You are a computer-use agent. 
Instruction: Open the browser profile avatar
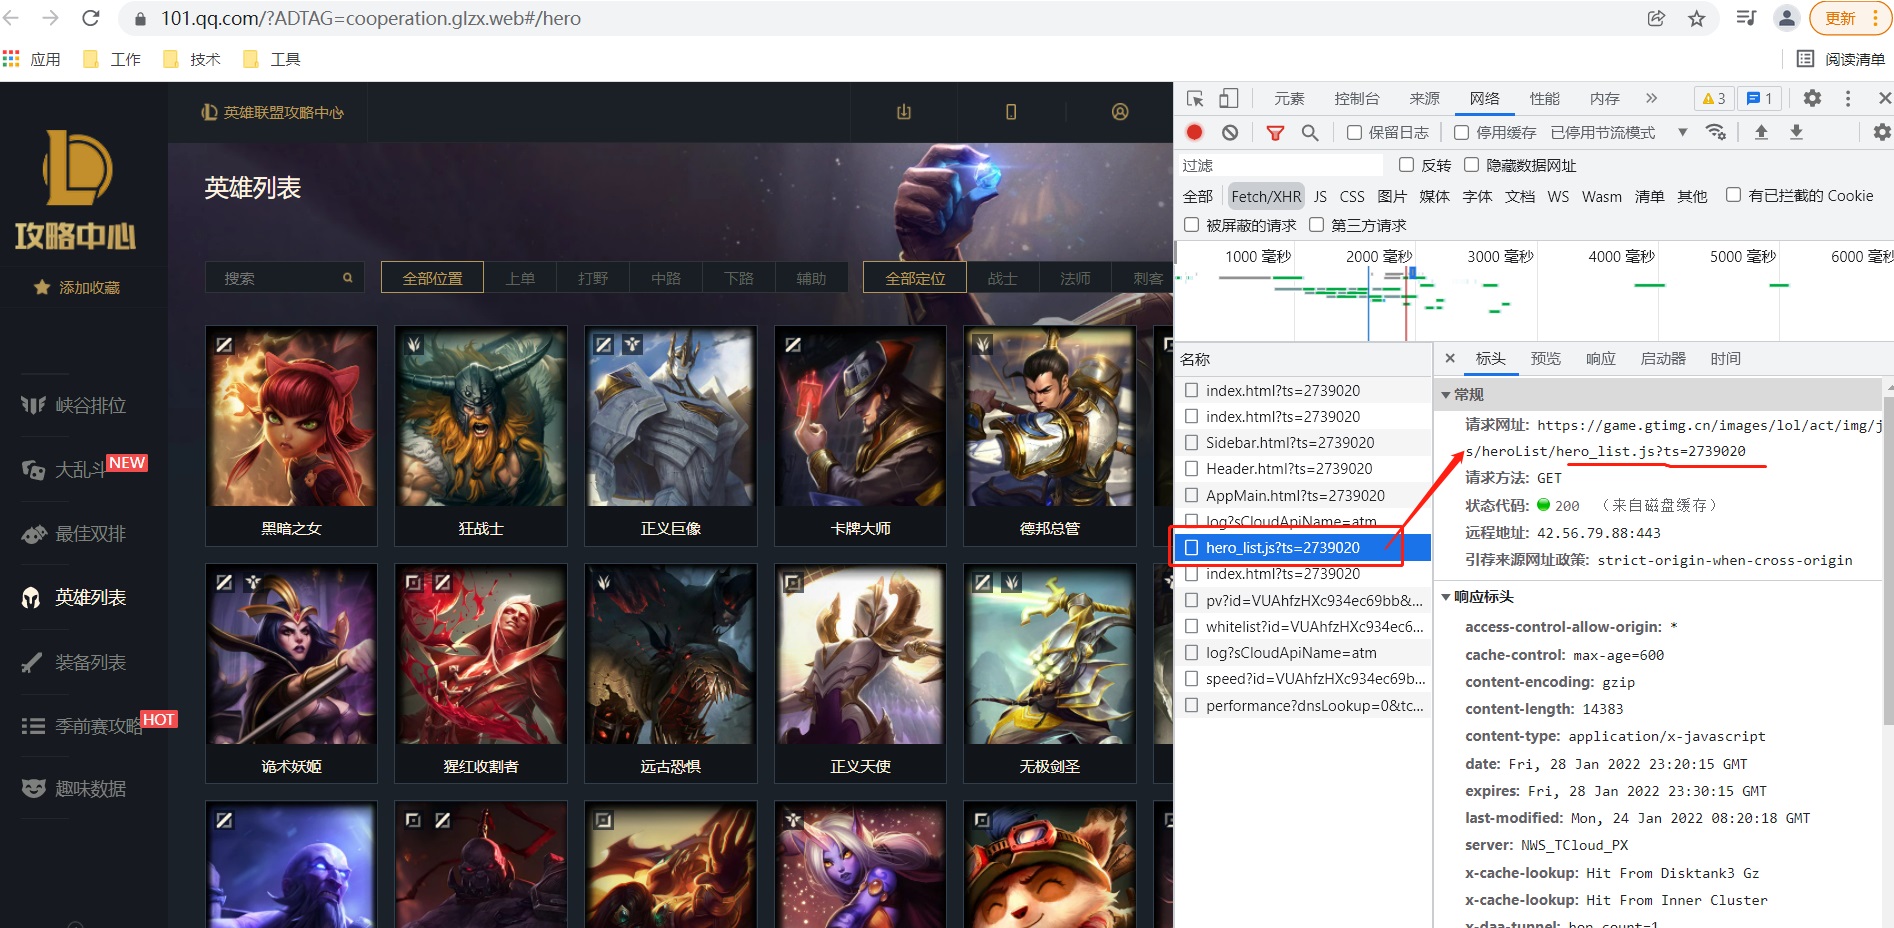tap(1787, 18)
